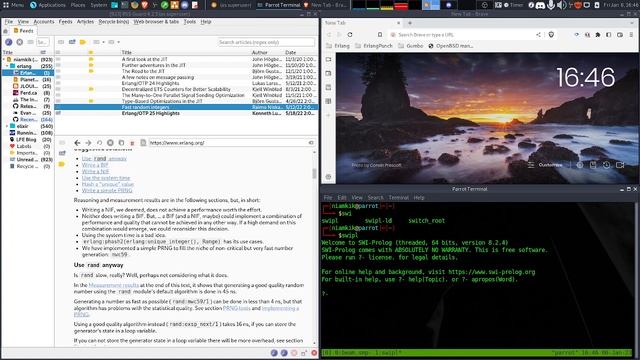Image resolution: width=640 pixels, height=360 pixels.
Task: Toggle Brave sidebar panel icon in toolbar
Action: [609, 35]
